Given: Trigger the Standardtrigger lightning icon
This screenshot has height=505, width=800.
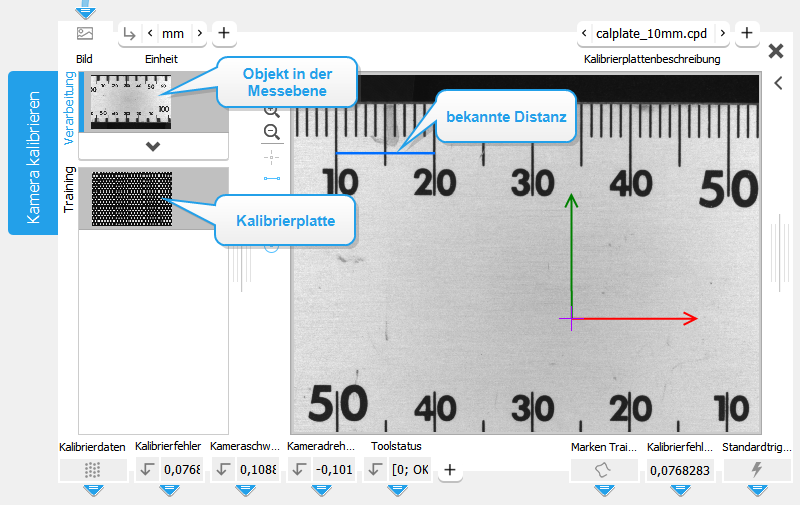Looking at the screenshot, I should (x=756, y=469).
